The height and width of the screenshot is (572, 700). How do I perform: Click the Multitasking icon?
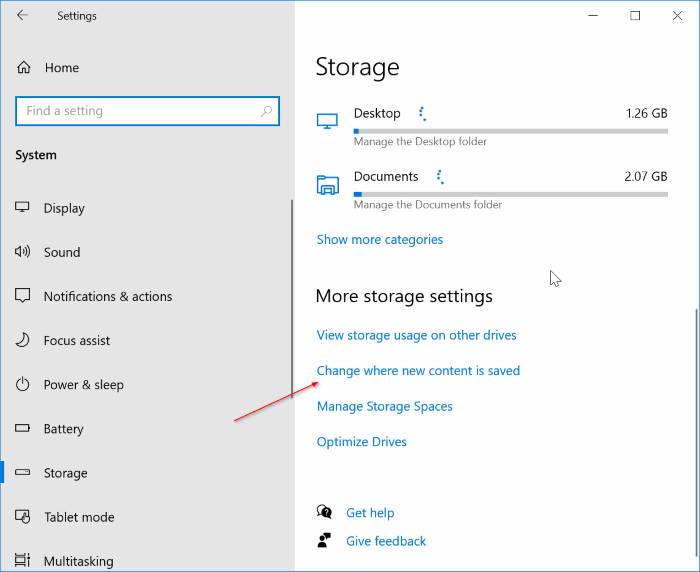tap(22, 560)
